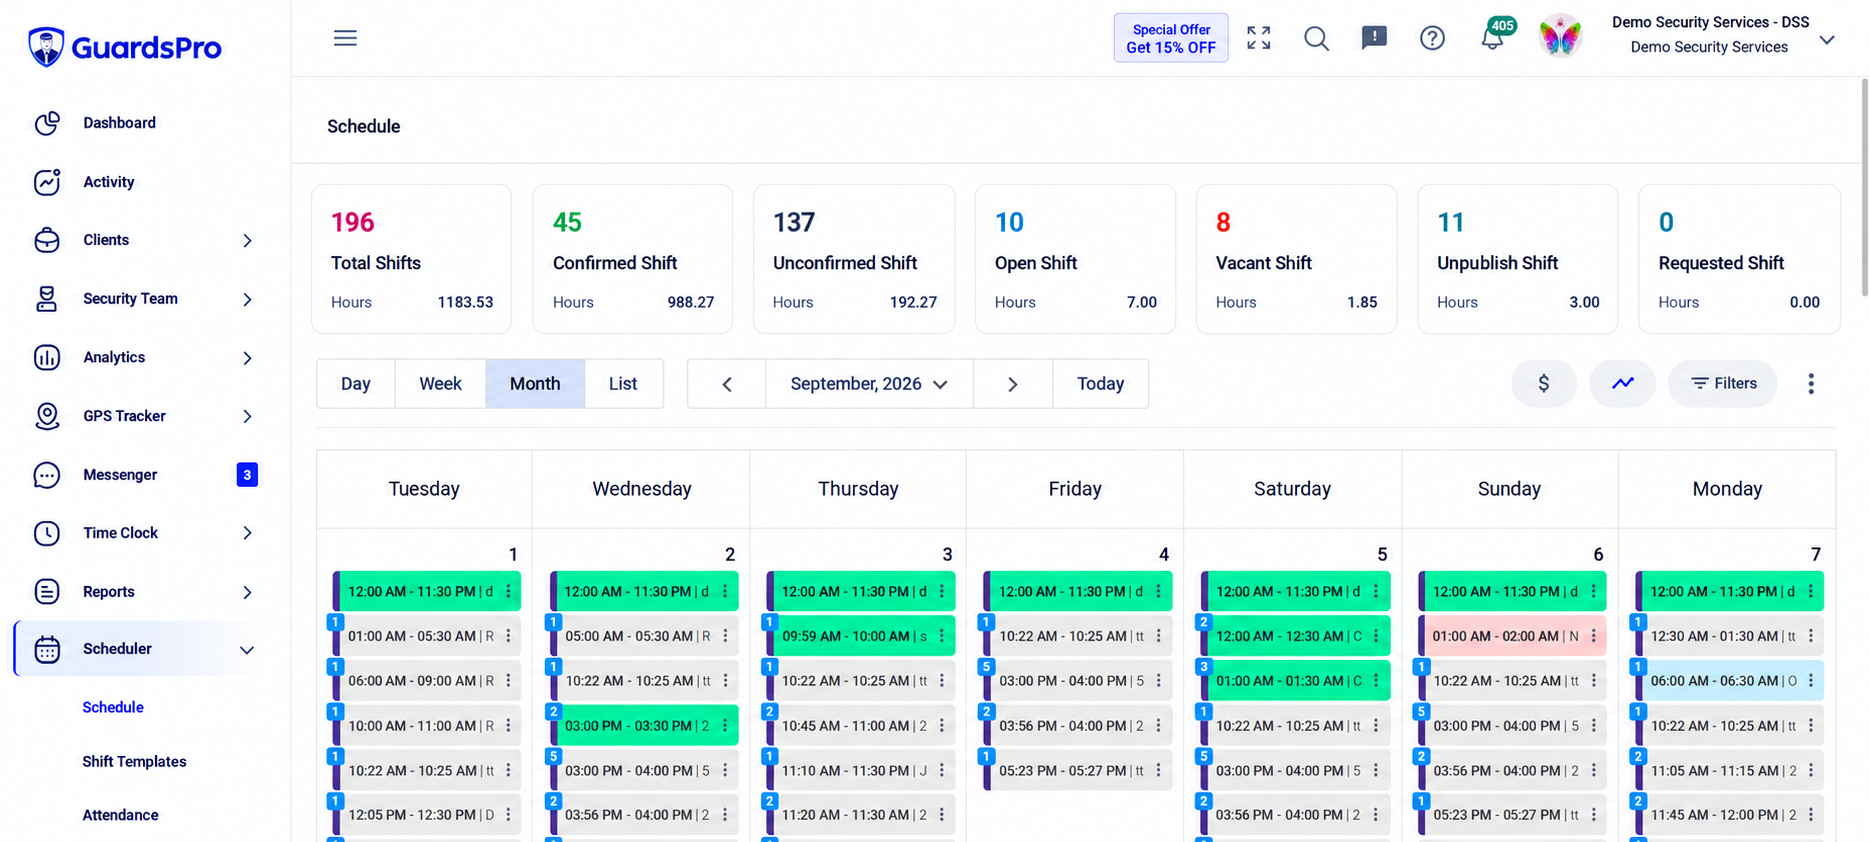Screen dimensions: 1869x842
Task: Click the GuardsPro logo
Action: pos(125,47)
